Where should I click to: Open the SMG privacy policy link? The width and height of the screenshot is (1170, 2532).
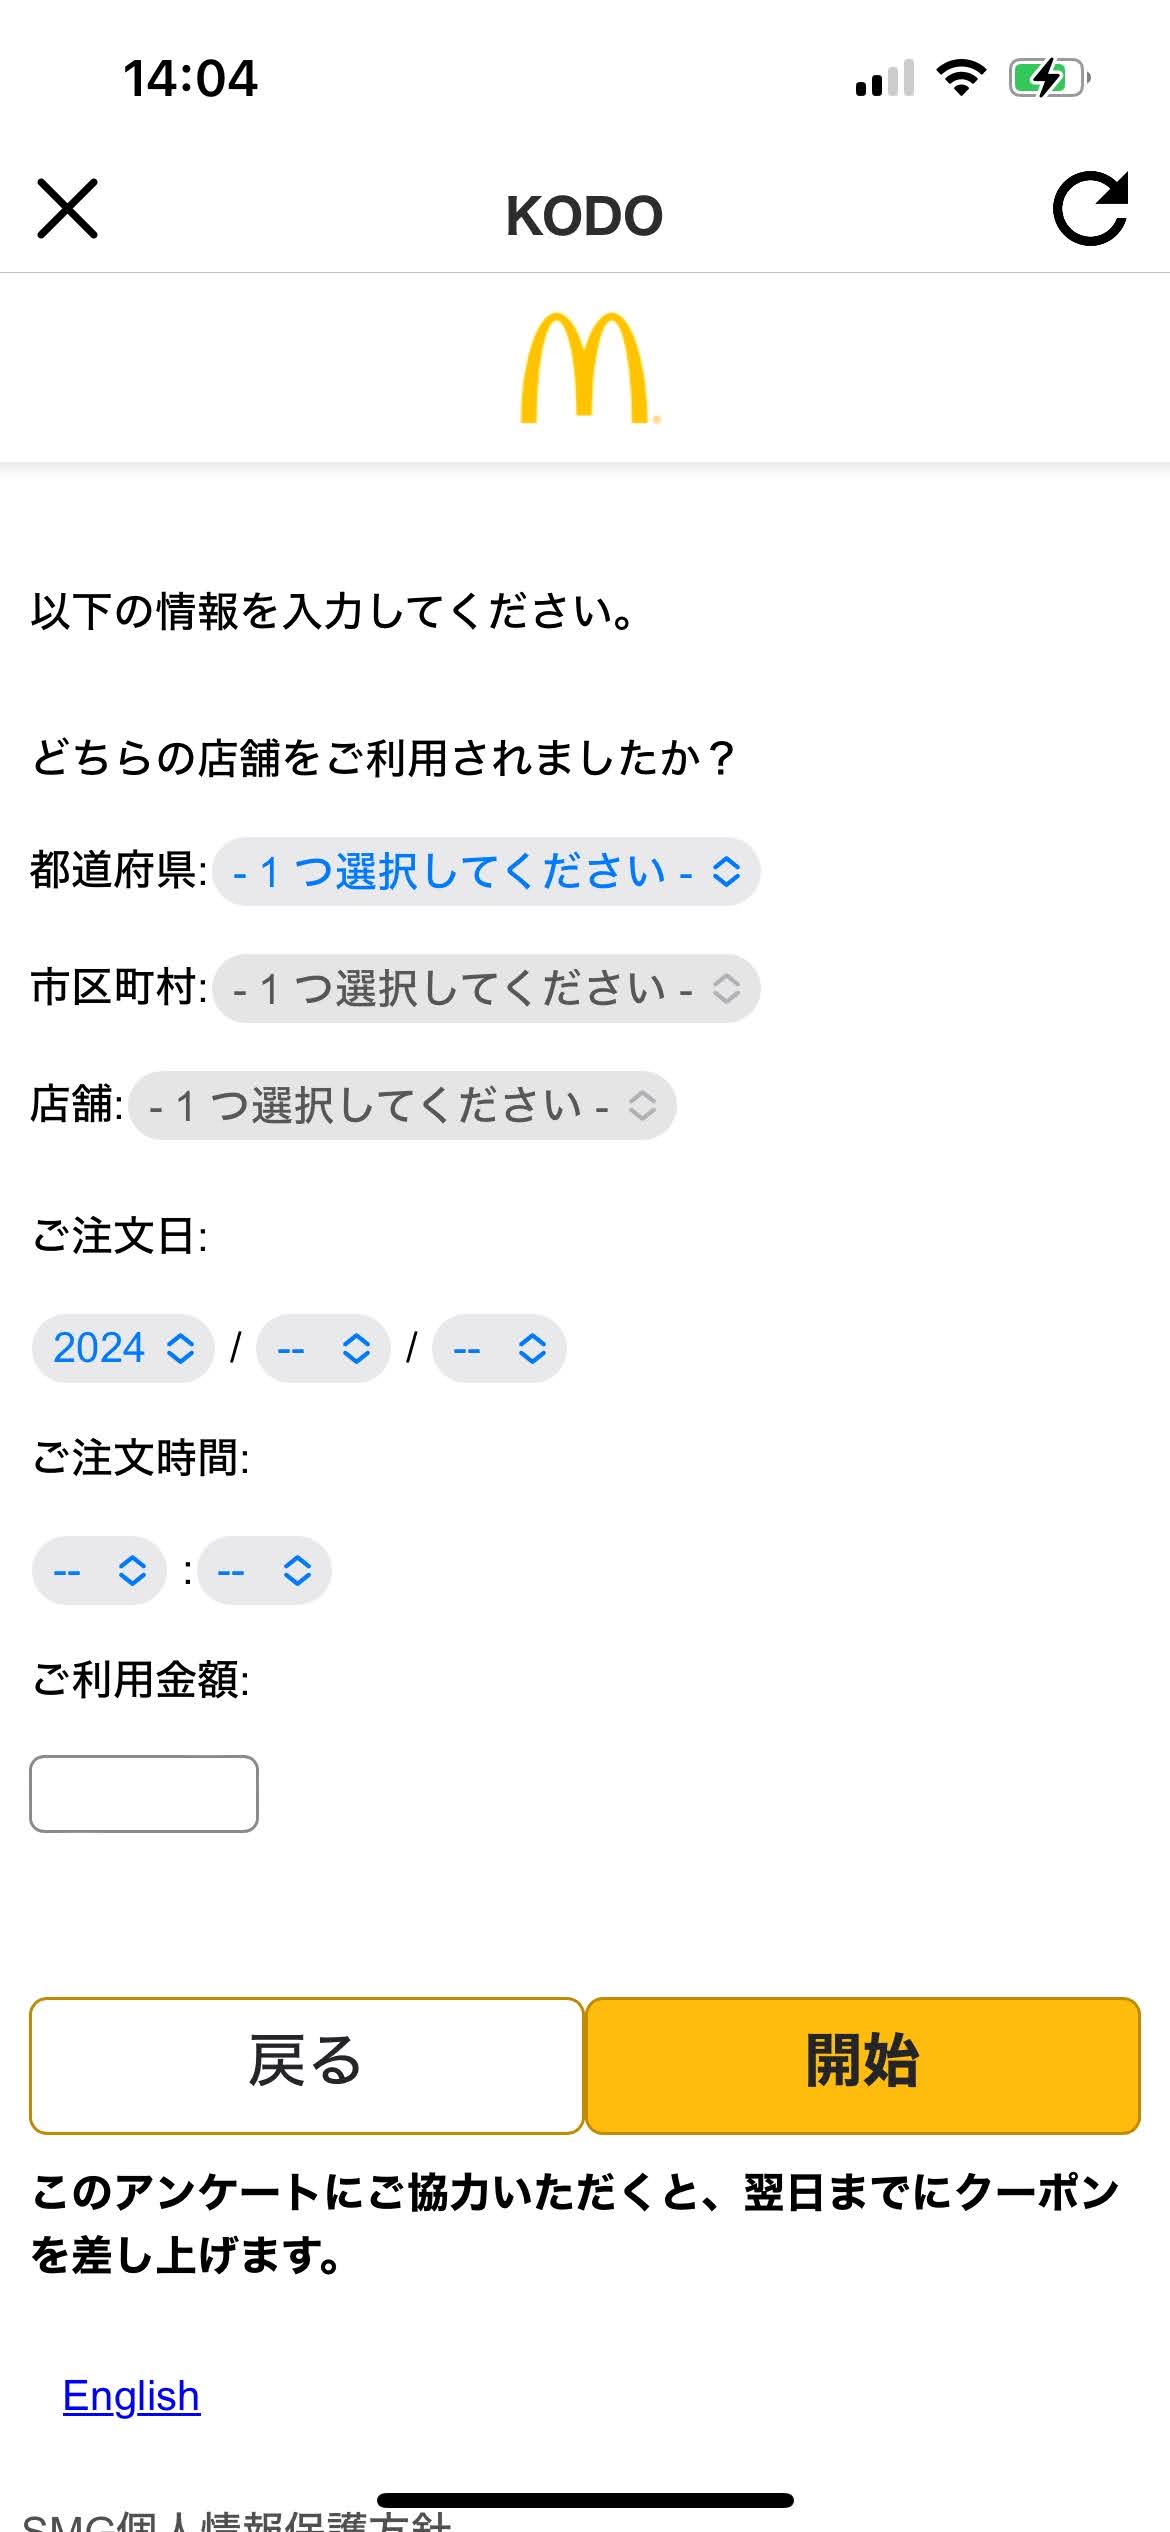point(237,2520)
